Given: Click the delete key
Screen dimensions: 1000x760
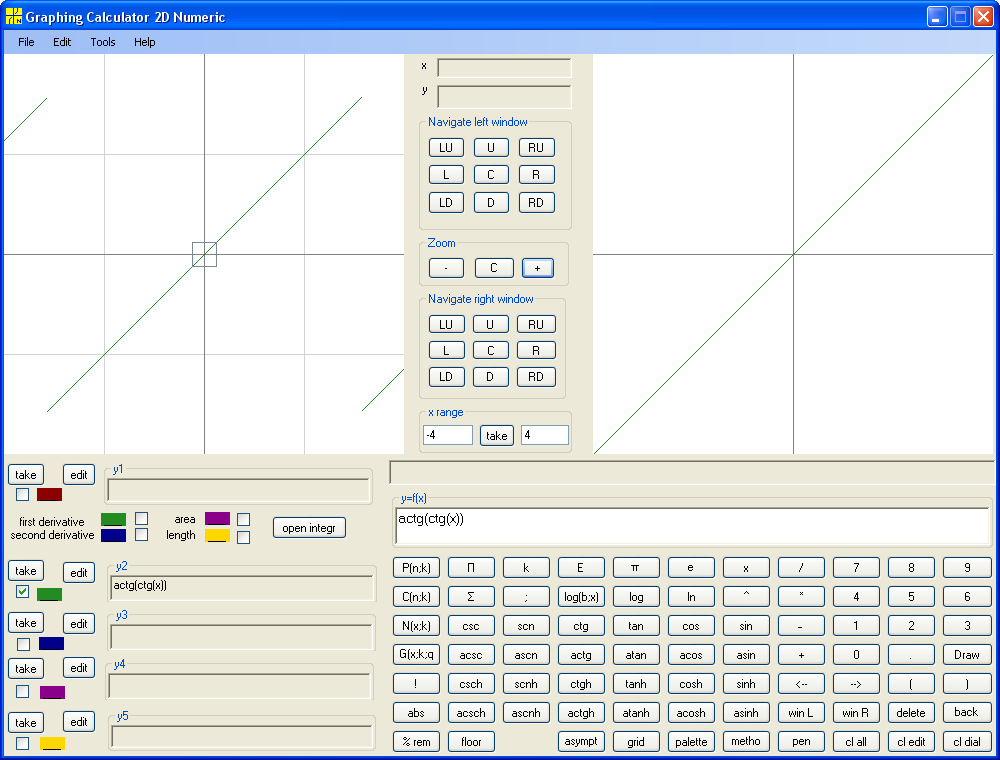Looking at the screenshot, I should 911,713.
